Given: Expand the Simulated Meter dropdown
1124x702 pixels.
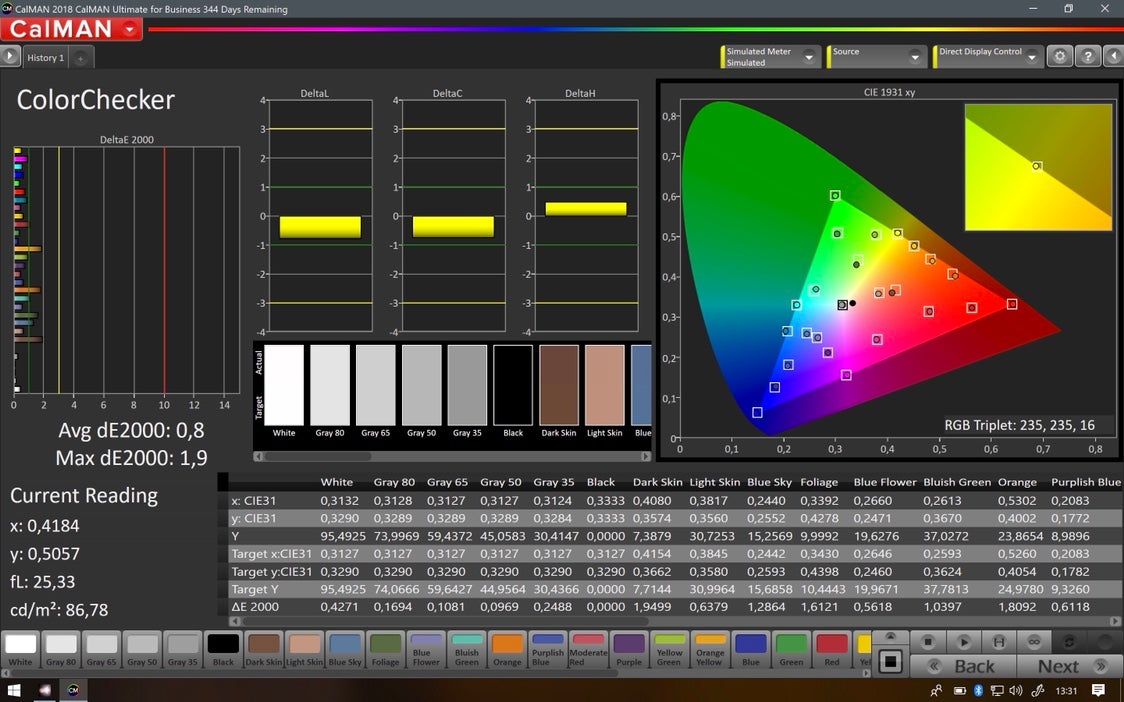Looking at the screenshot, I should [x=809, y=57].
